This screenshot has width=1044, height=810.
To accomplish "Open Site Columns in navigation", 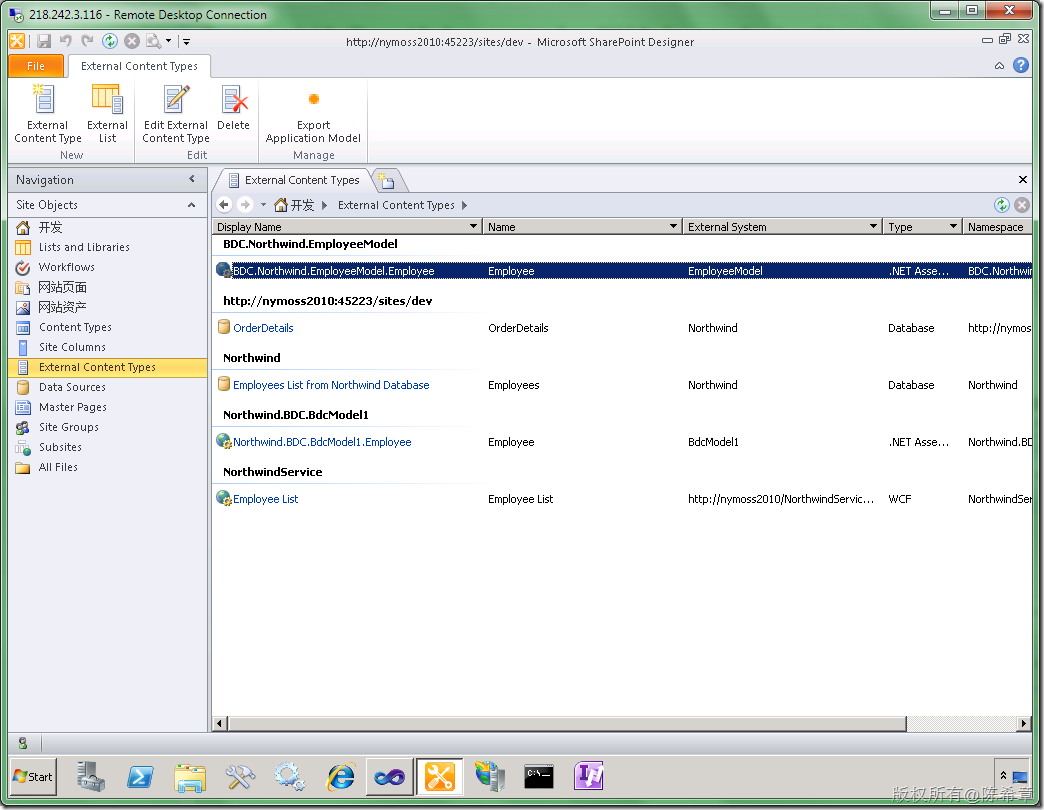I will pyautogui.click(x=72, y=347).
